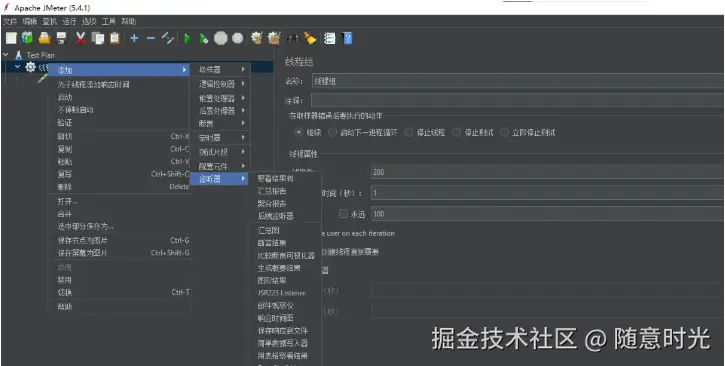
Task: Click the broom Reset Search toolbar icon
Action: pos(310,38)
